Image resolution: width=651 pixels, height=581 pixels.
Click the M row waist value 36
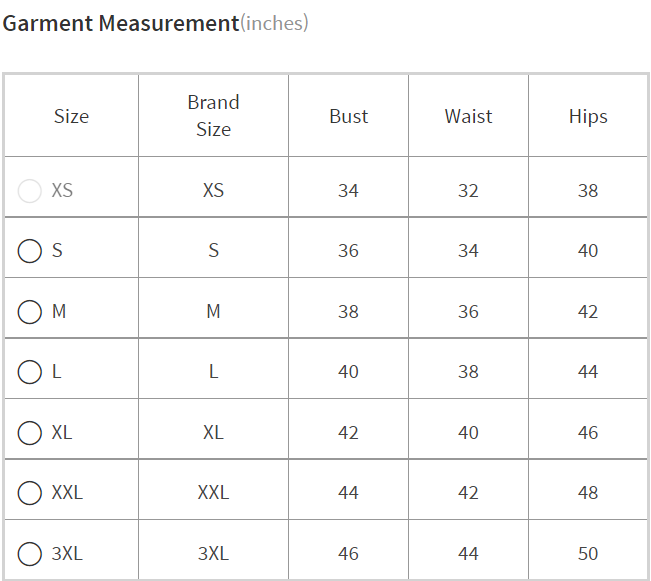468,311
